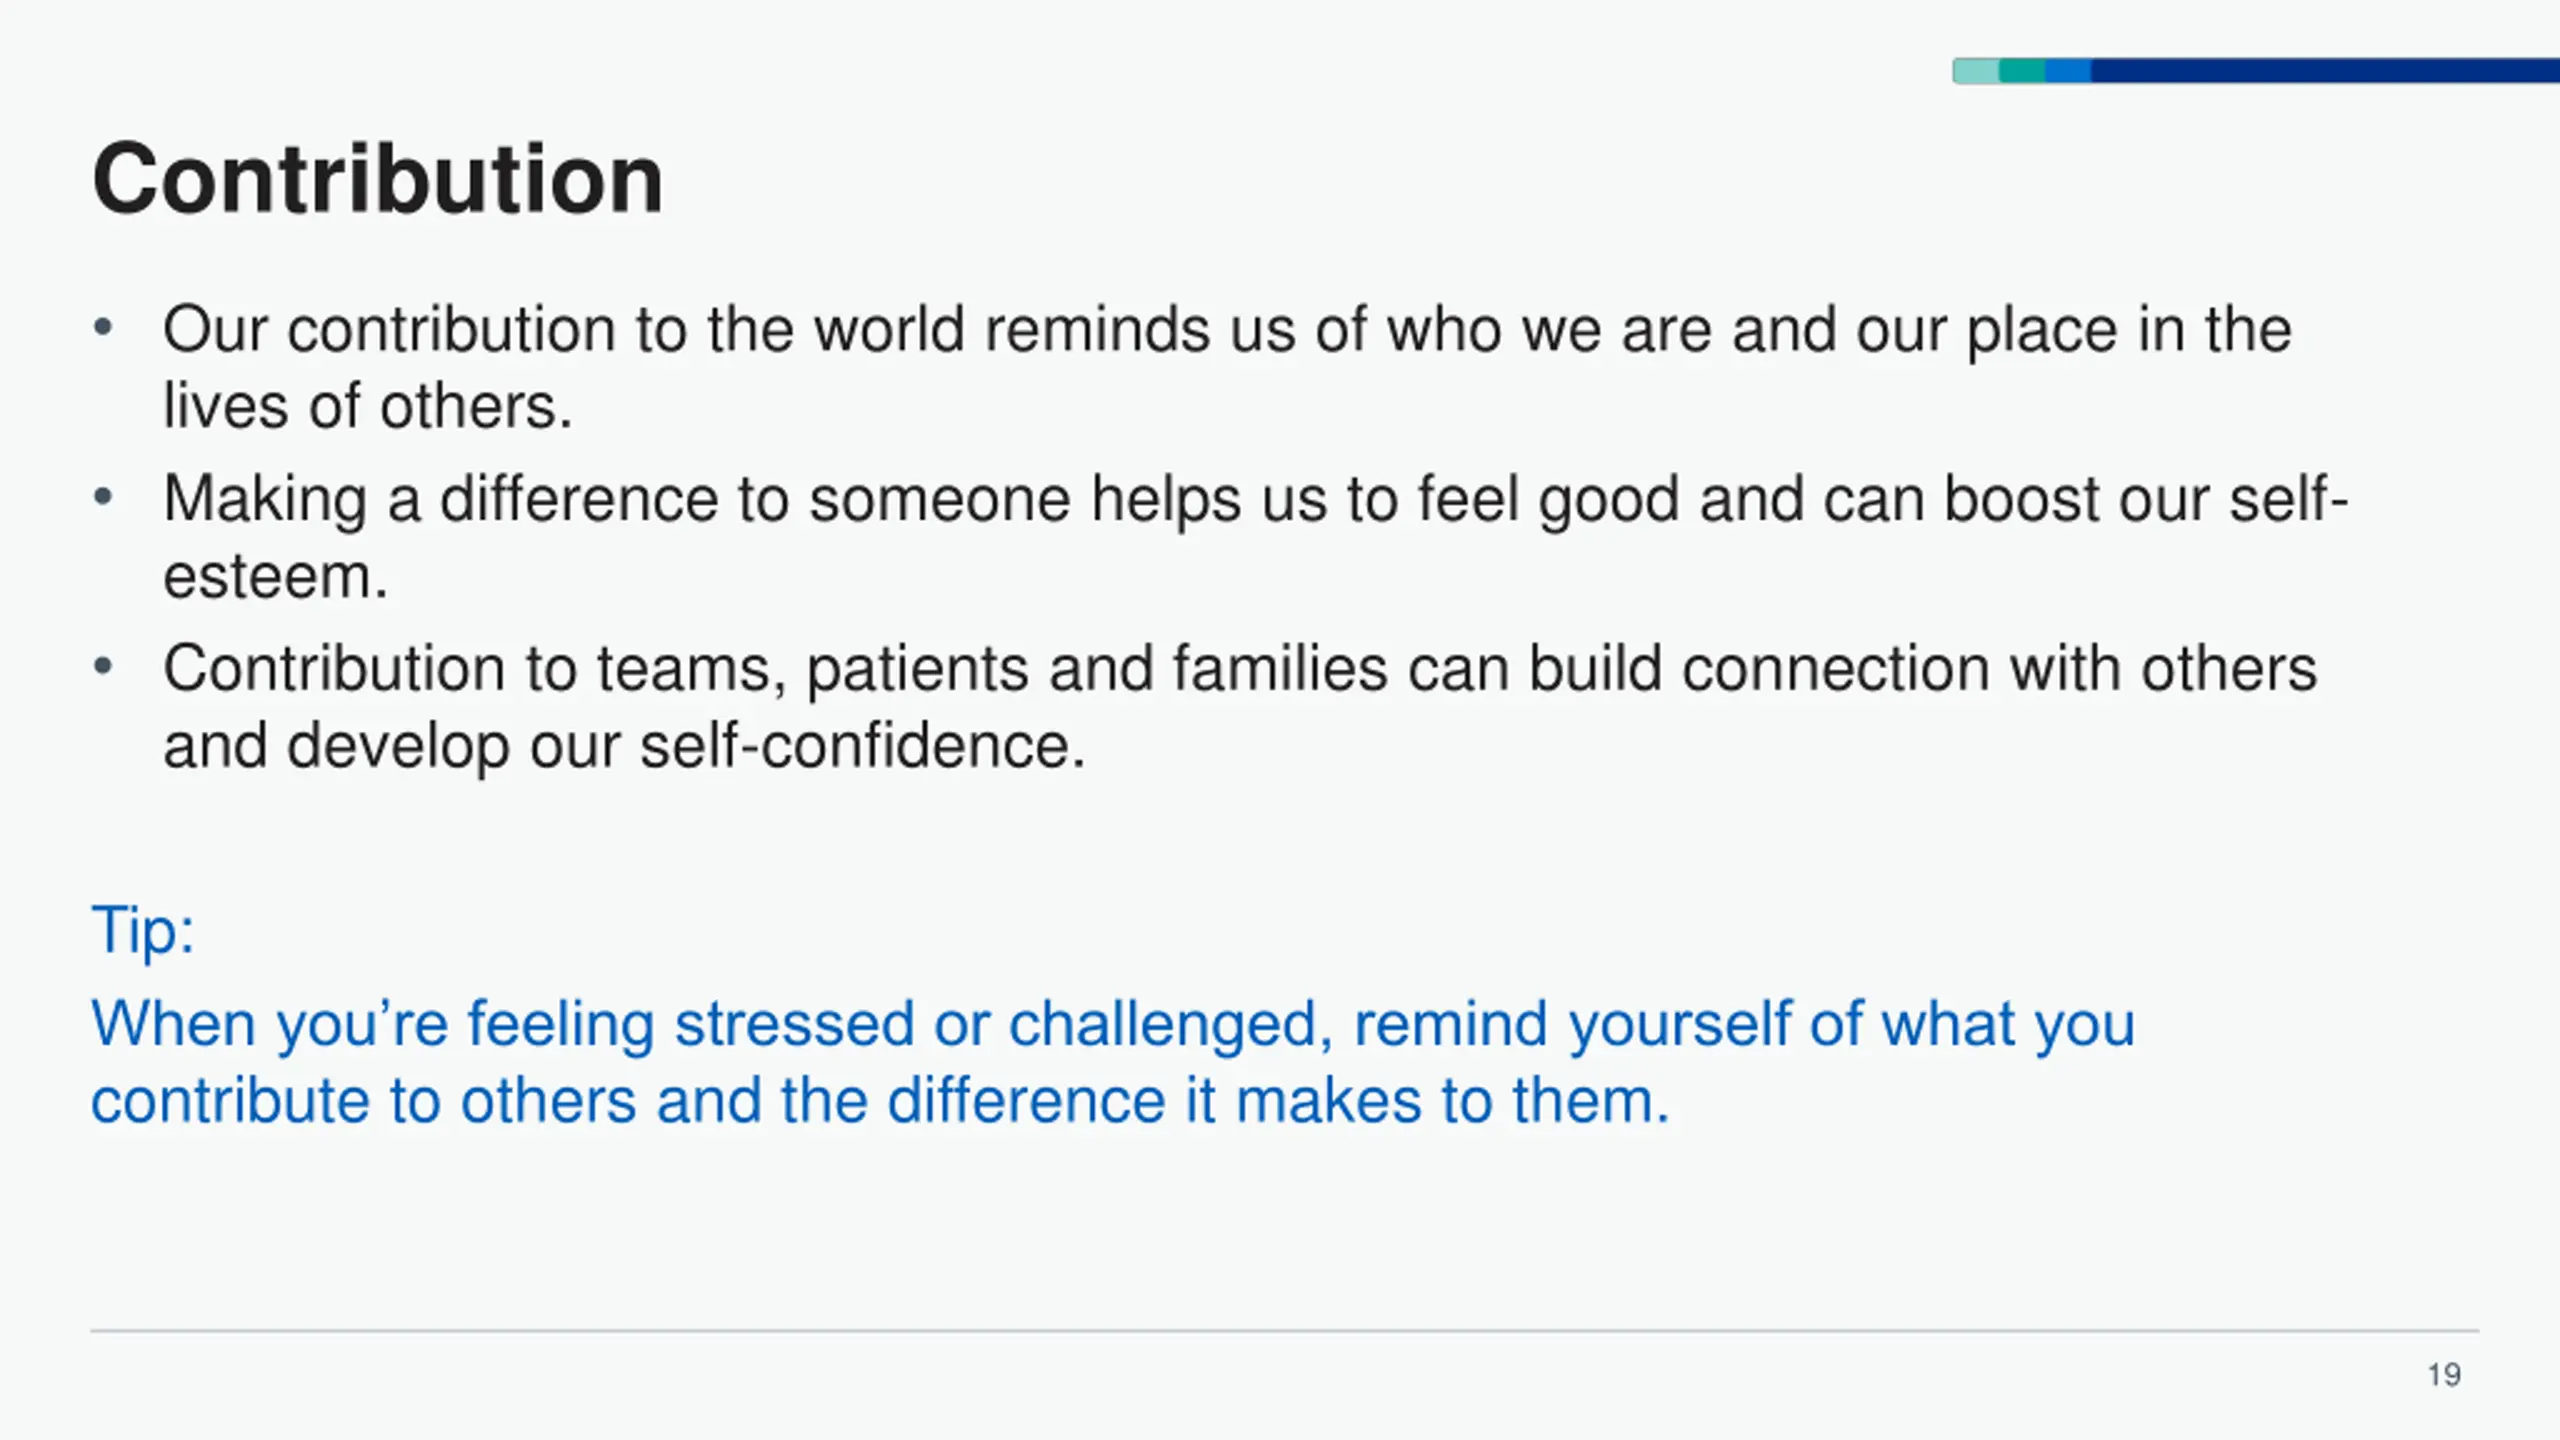Click the word 'esteem.' in second bullet

(275, 577)
